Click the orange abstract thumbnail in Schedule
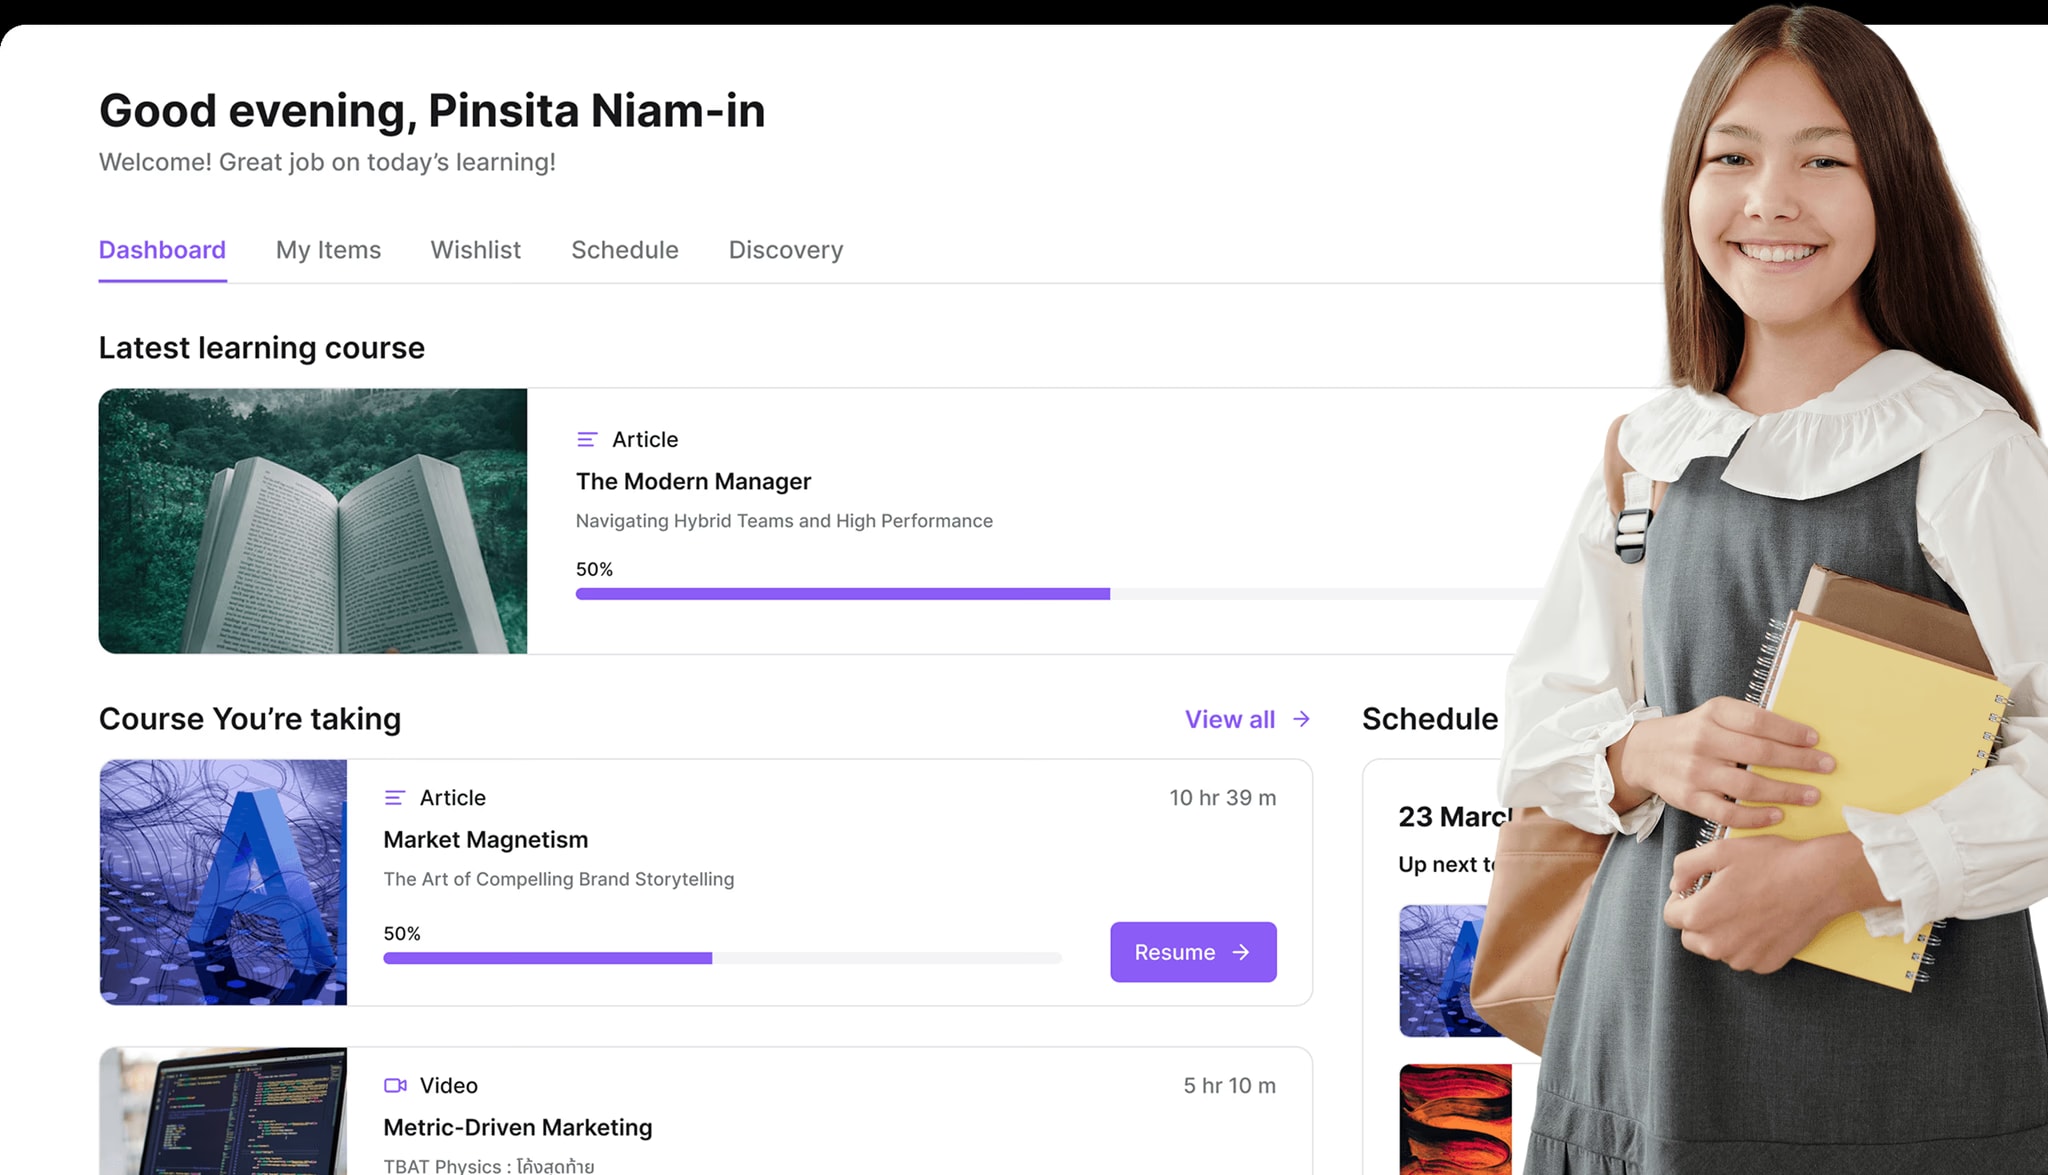Screen dimensions: 2048x1175 click(x=1455, y=1119)
